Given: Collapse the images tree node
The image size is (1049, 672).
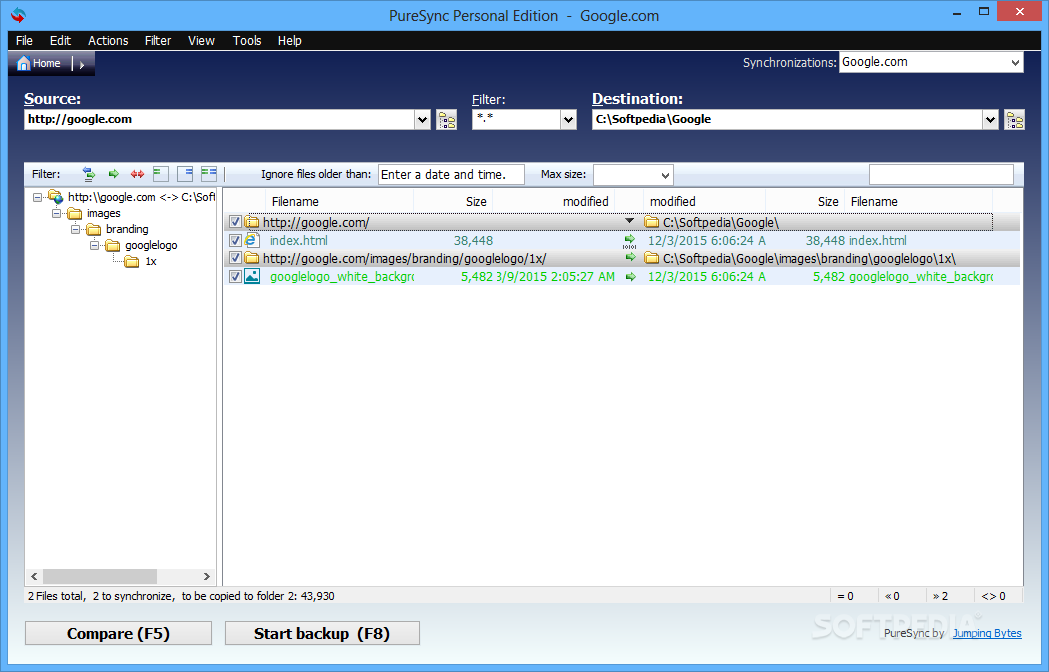Looking at the screenshot, I should (57, 214).
